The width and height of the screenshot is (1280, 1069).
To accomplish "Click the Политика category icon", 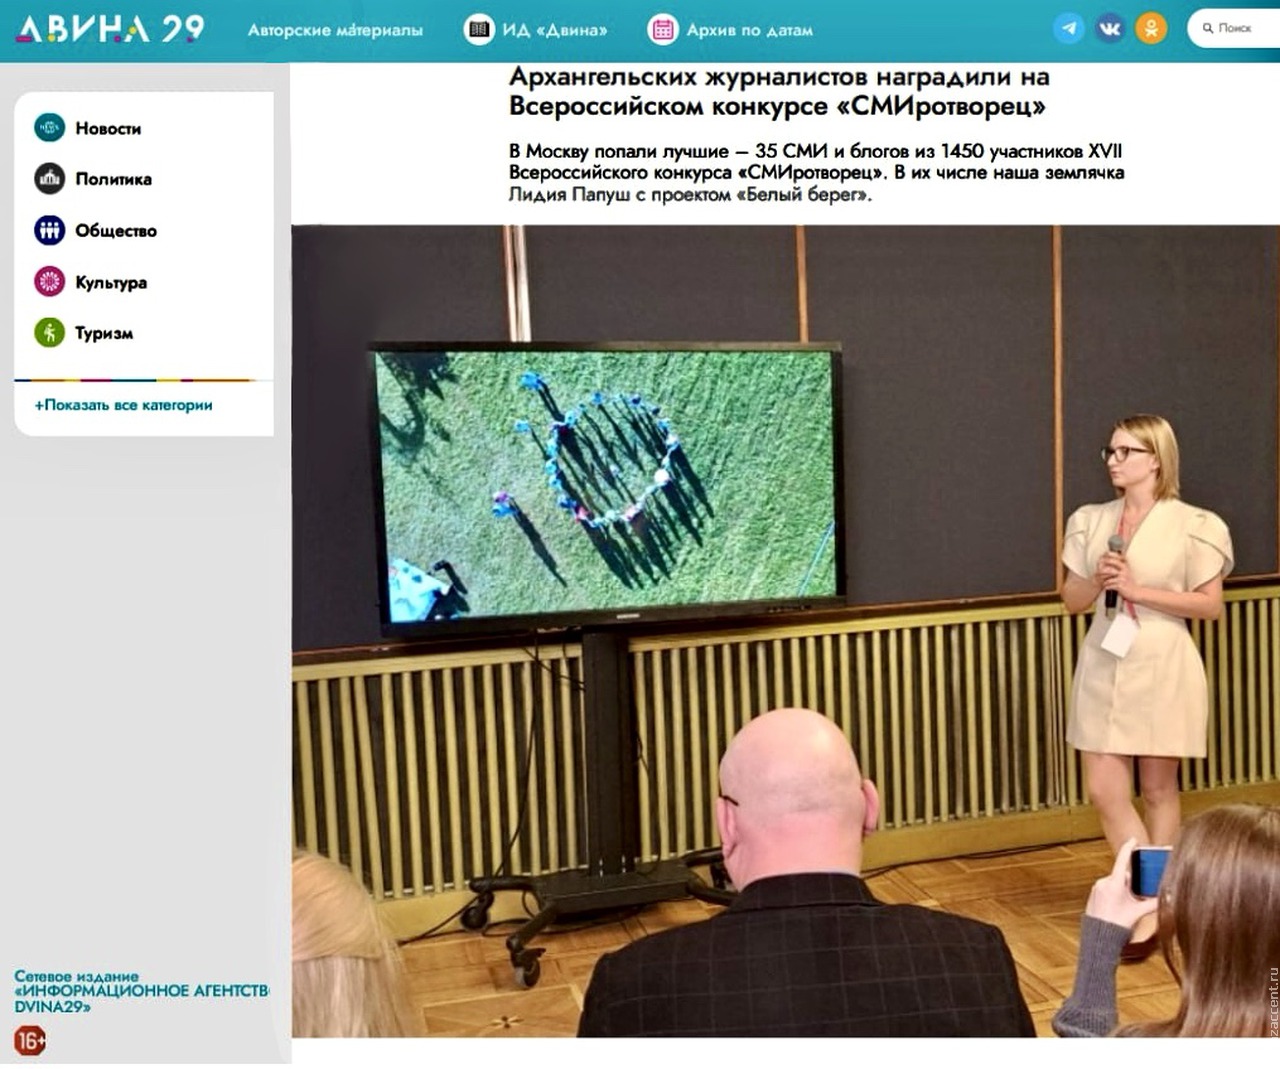I will [x=49, y=179].
